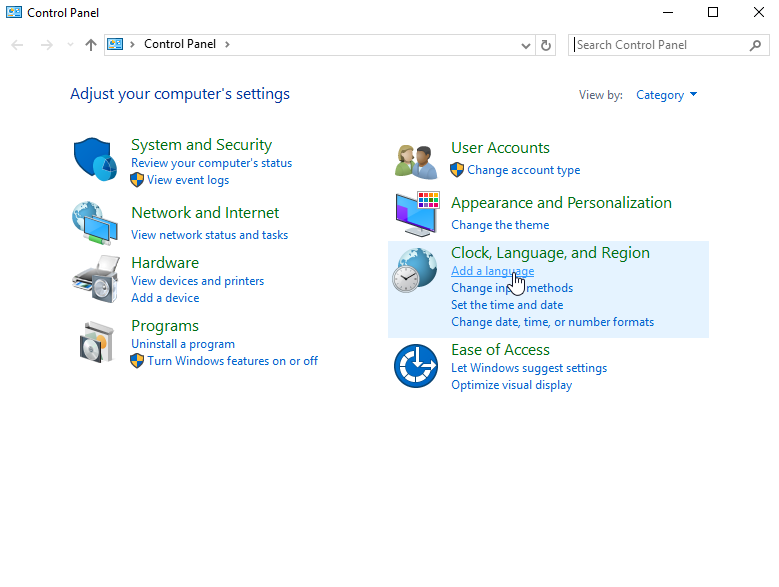This screenshot has height=587, width=779.
Task: Click Optimize visual display
Action: pyautogui.click(x=511, y=385)
